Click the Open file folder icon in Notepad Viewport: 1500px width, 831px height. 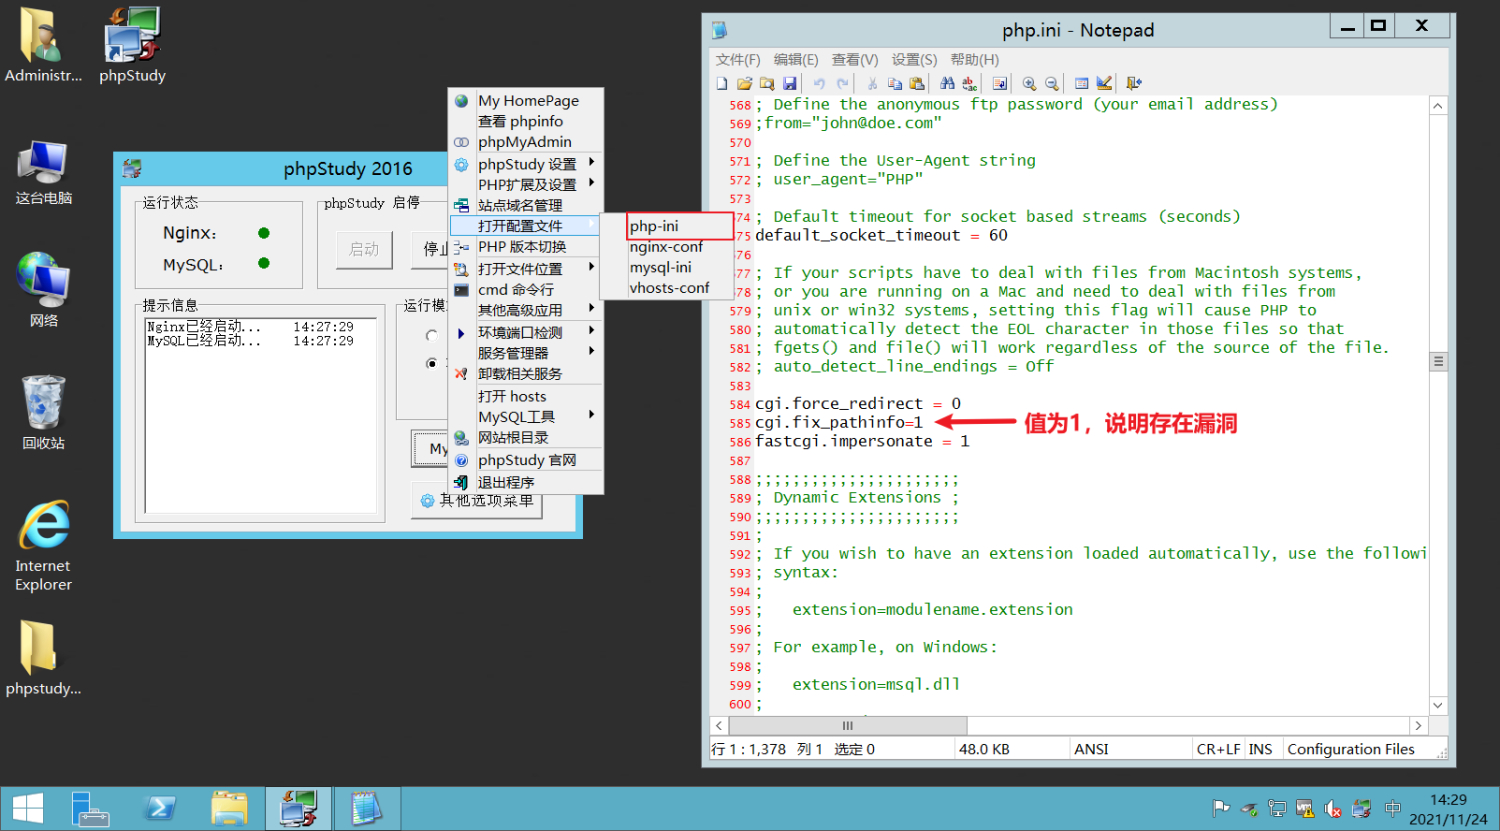click(x=745, y=83)
